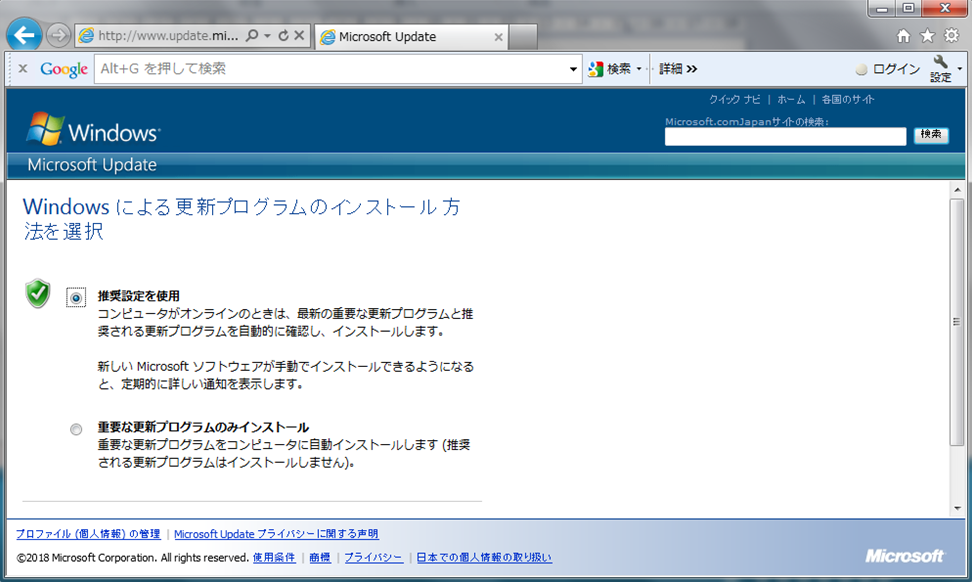Viewport: 972px width, 582px height.
Task: Open the address bar dropdown arrow
Action: (267, 36)
